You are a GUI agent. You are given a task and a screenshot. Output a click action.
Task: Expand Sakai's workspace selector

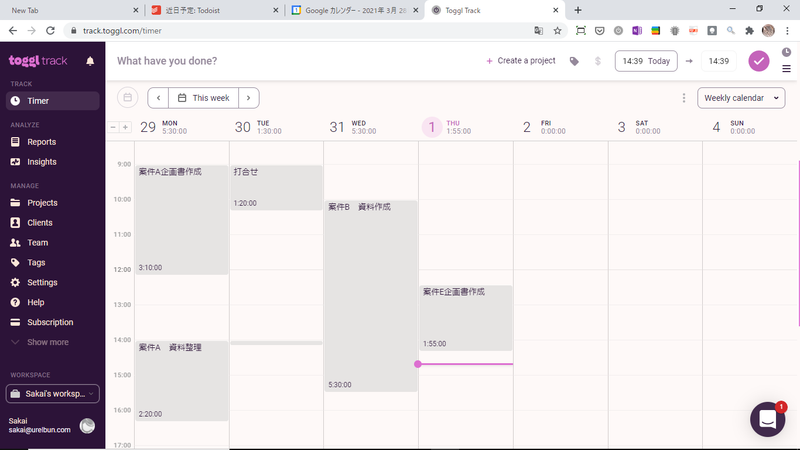coord(53,394)
